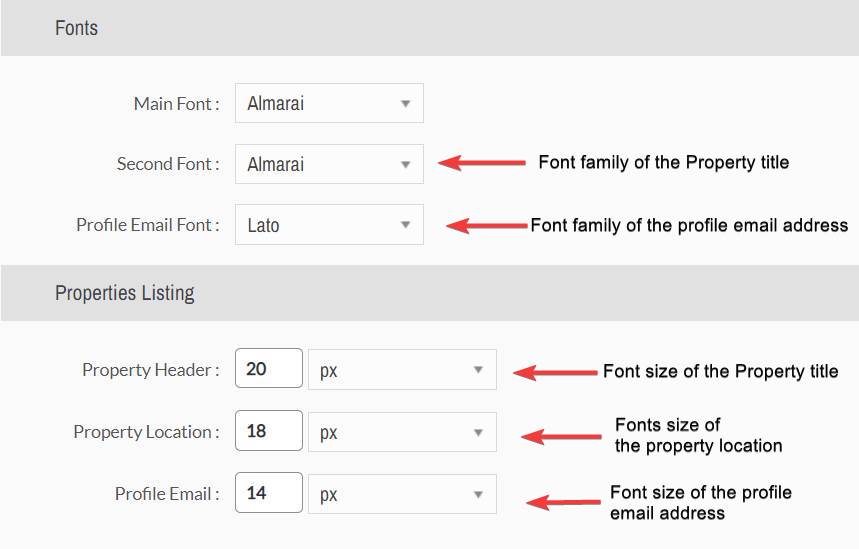Image resolution: width=859 pixels, height=549 pixels.
Task: Open the Property Location unit dropdown
Action: point(403,432)
